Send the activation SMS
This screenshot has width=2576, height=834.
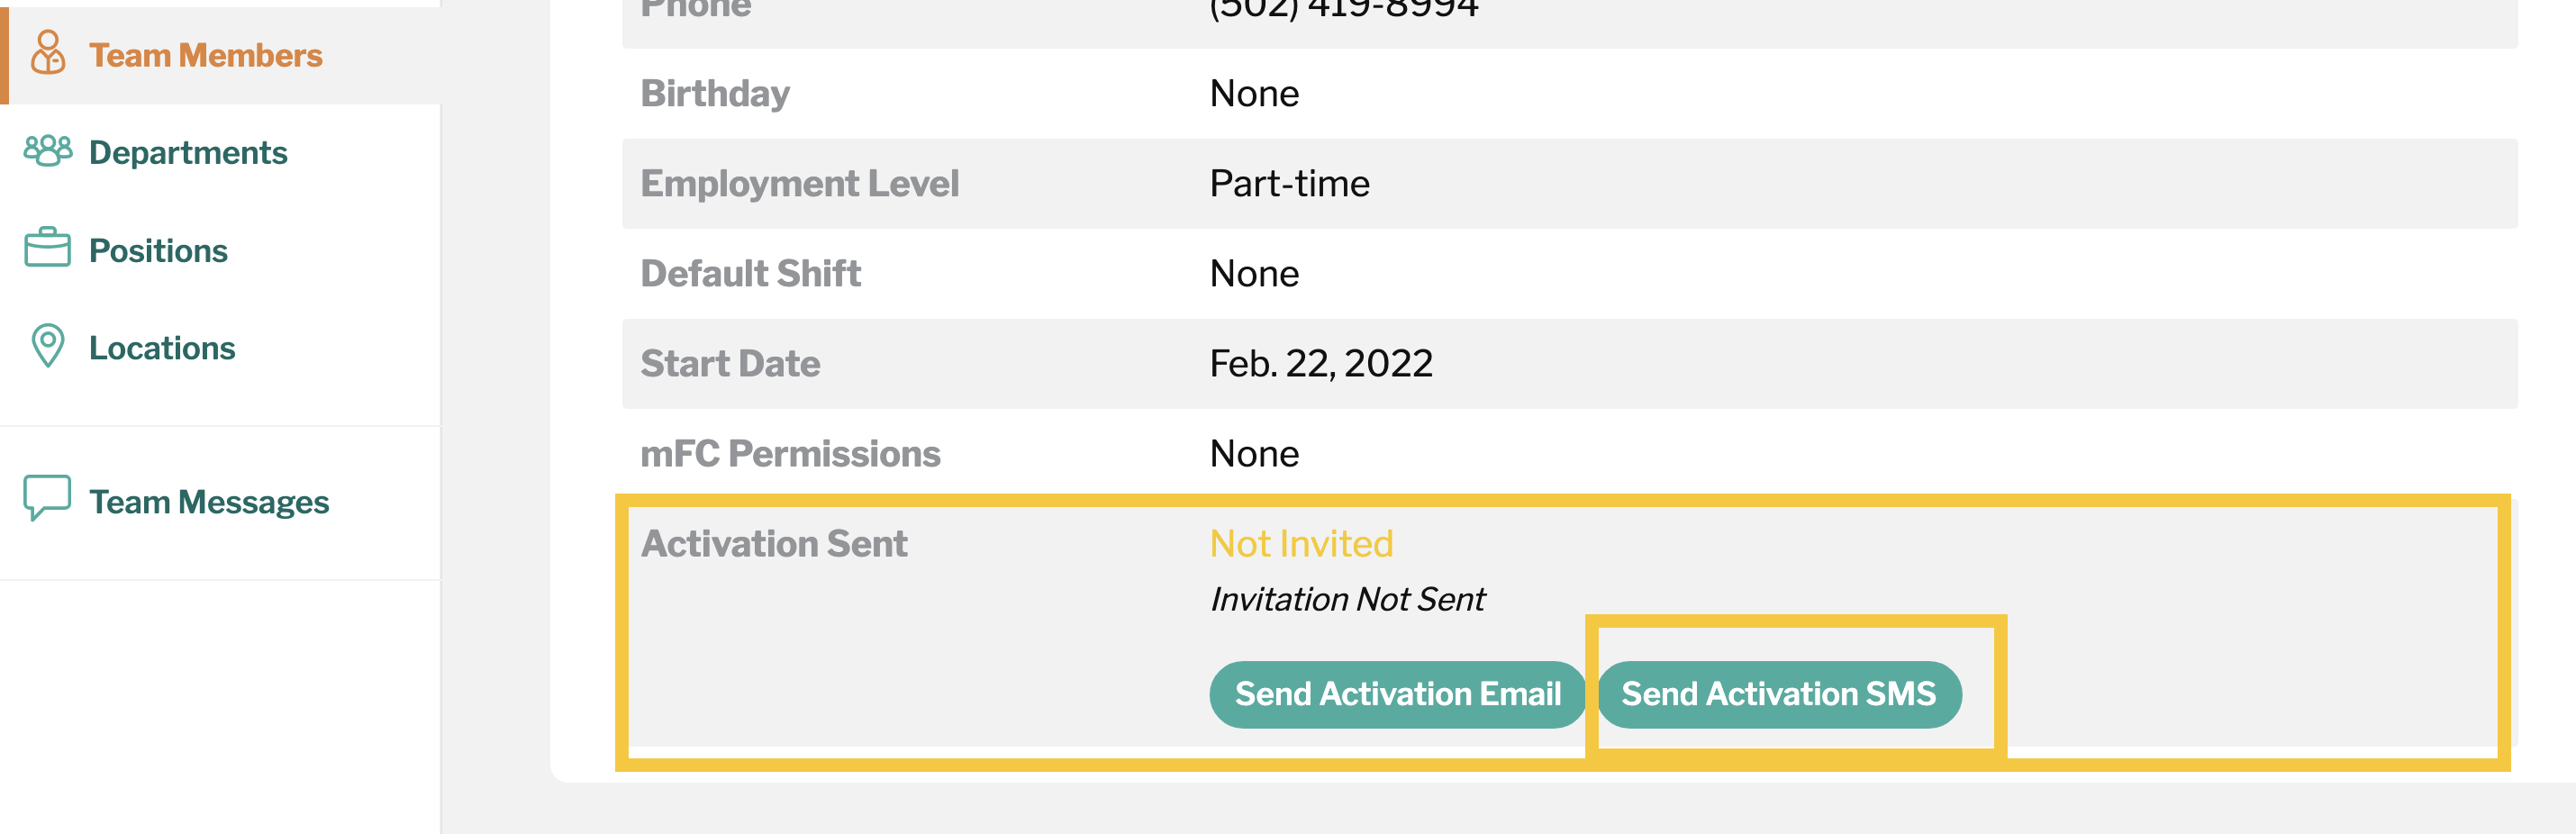(x=1779, y=694)
